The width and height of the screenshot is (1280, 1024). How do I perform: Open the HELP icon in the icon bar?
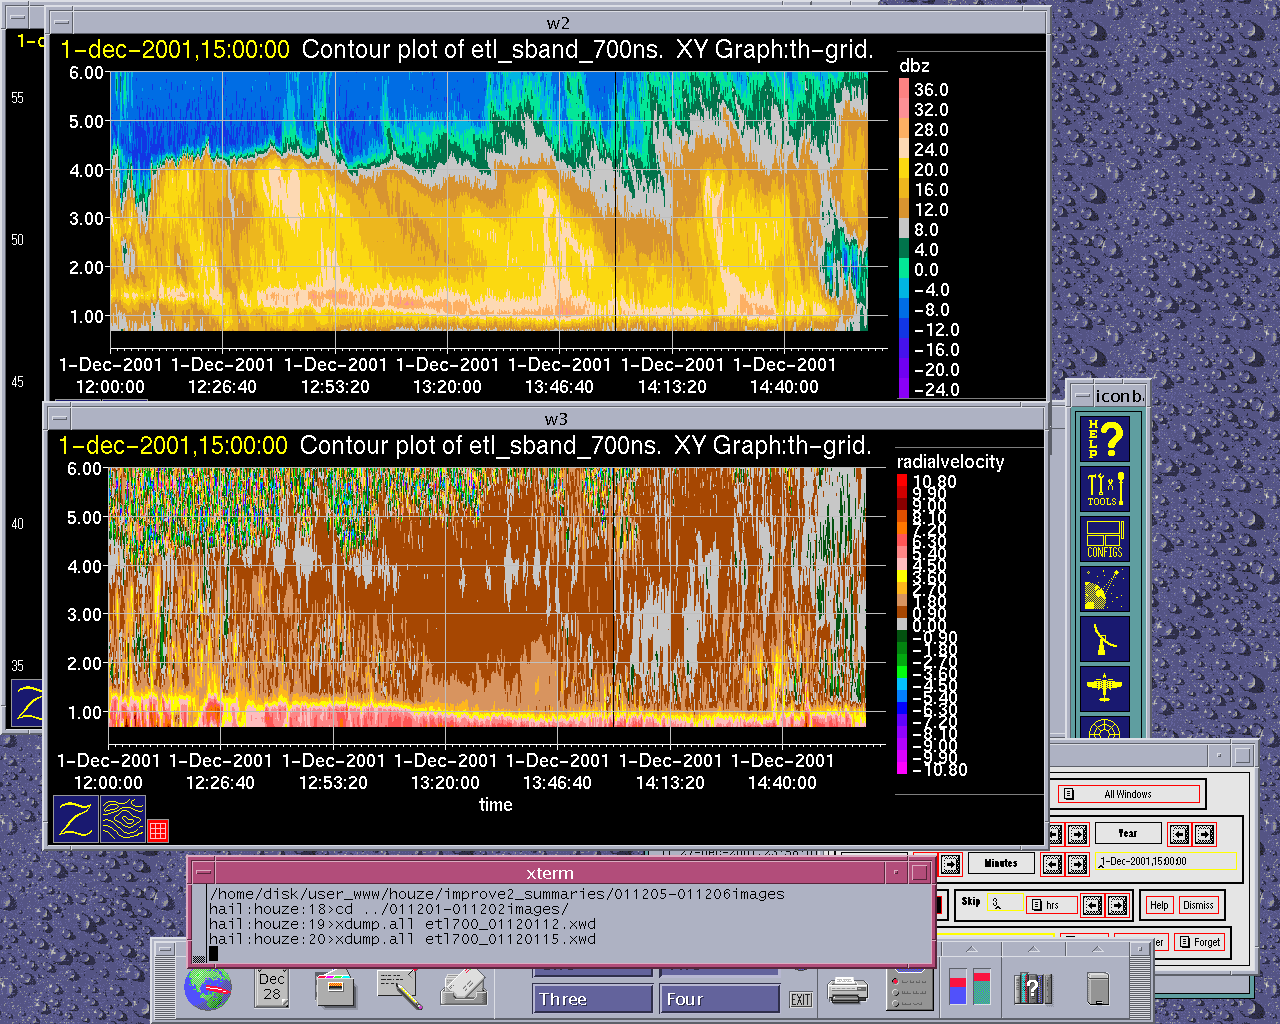click(x=1105, y=438)
